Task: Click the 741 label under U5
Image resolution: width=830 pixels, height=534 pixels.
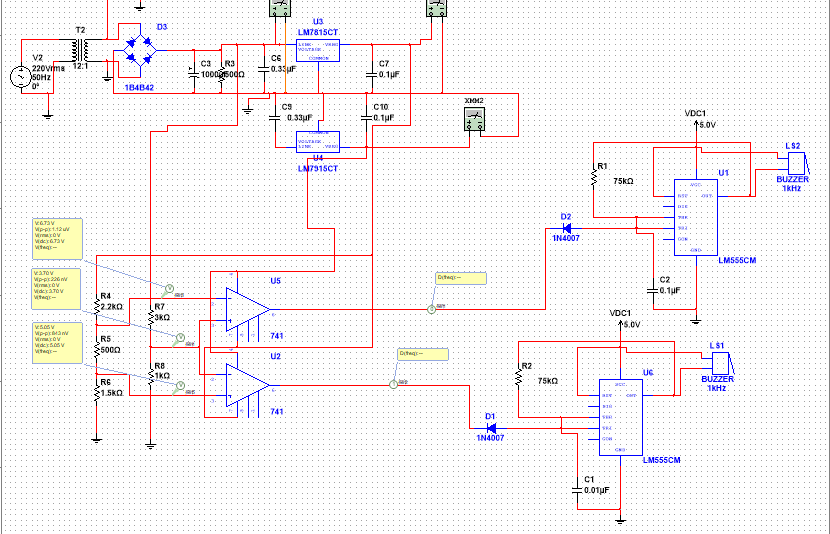Action: [x=277, y=336]
